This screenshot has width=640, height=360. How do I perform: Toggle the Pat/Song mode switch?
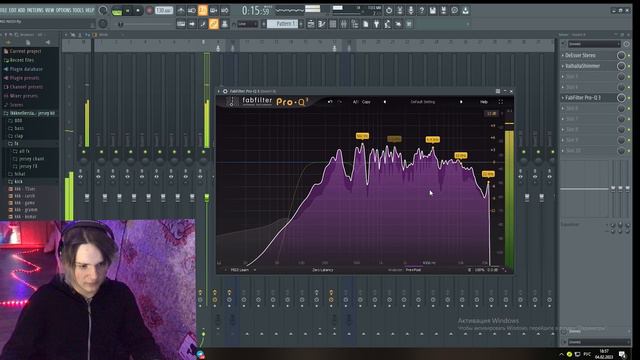[x=117, y=11]
